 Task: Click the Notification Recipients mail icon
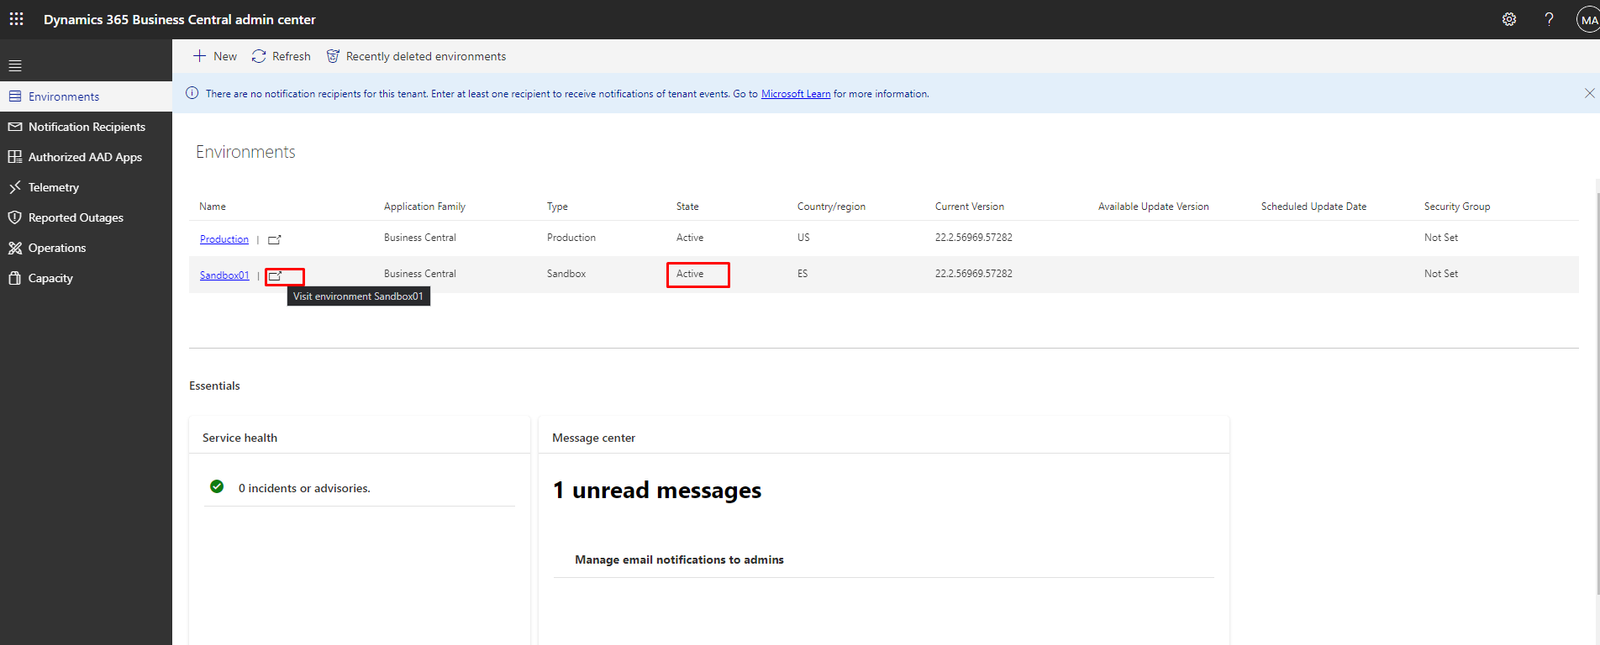(15, 127)
